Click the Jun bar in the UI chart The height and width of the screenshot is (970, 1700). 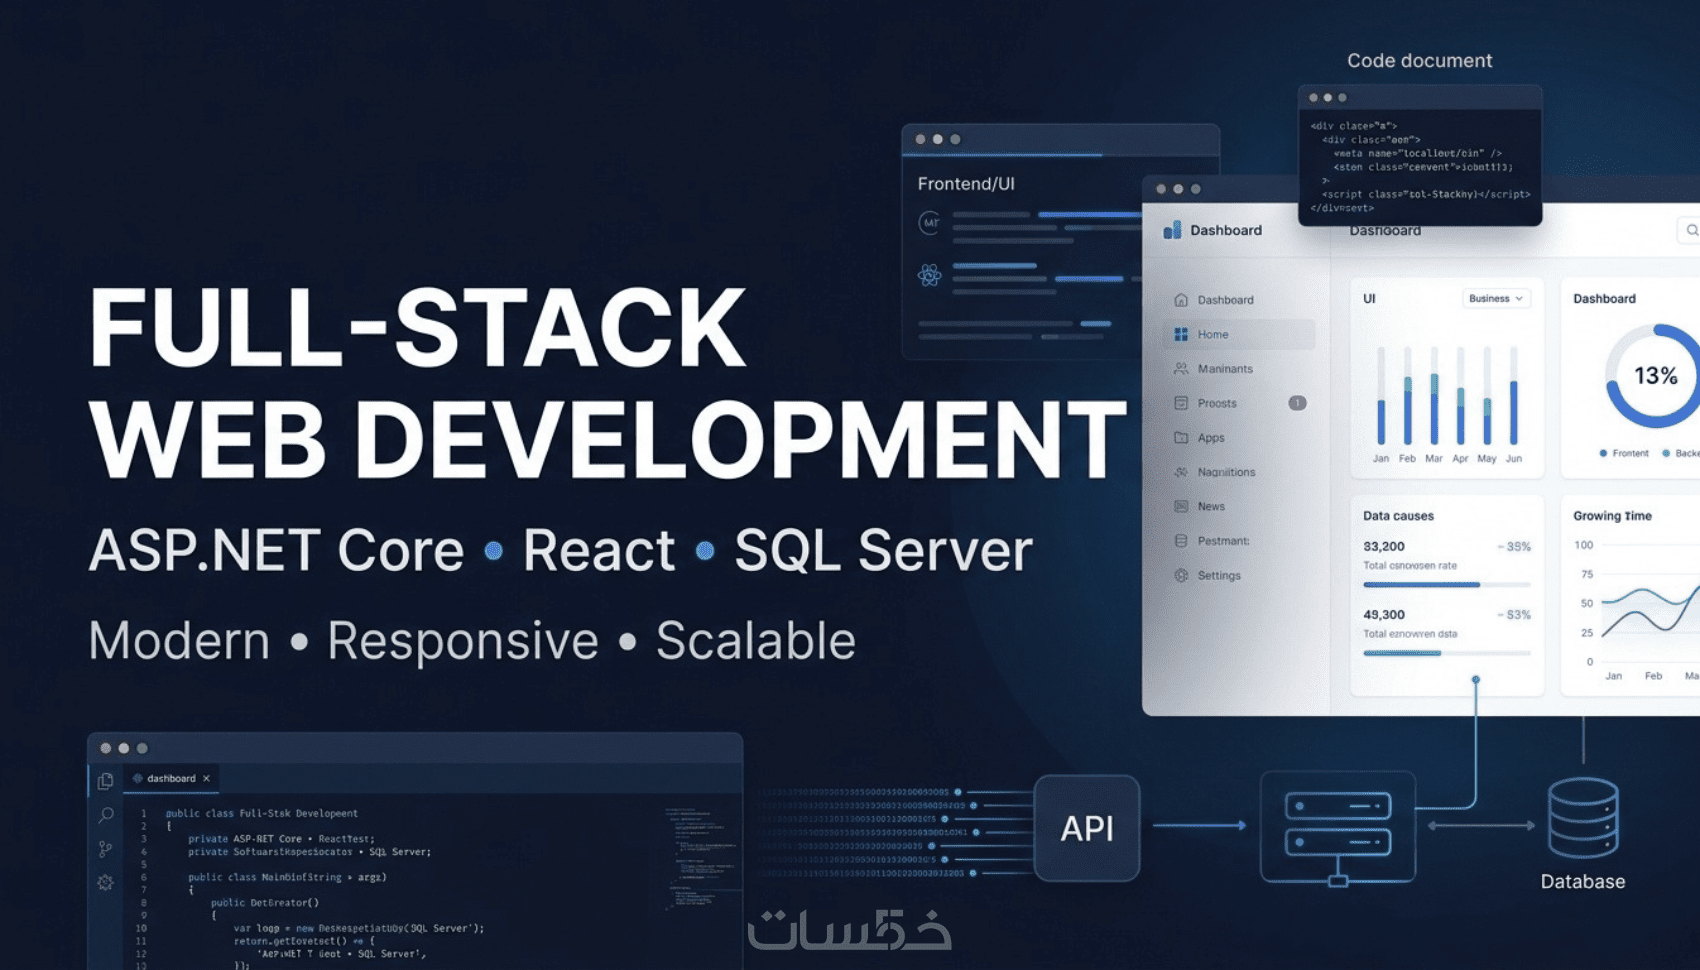coord(1514,396)
